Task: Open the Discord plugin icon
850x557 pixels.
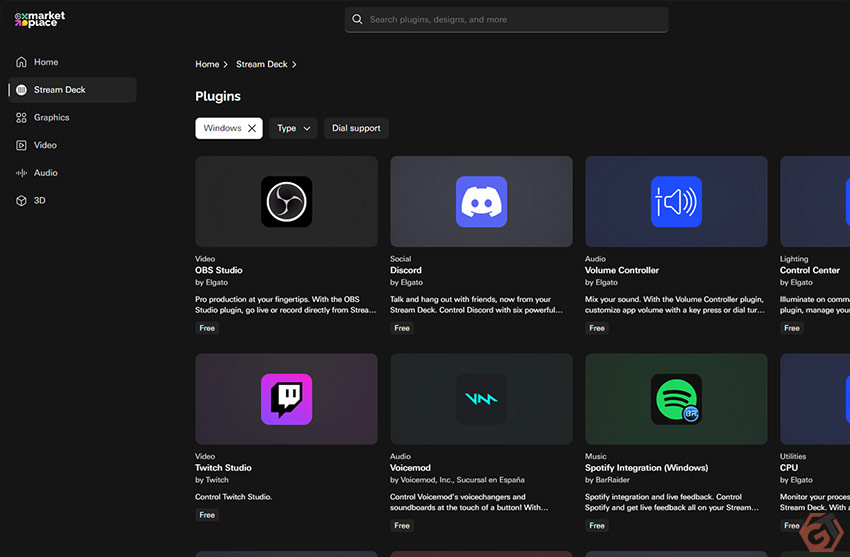Action: click(481, 201)
